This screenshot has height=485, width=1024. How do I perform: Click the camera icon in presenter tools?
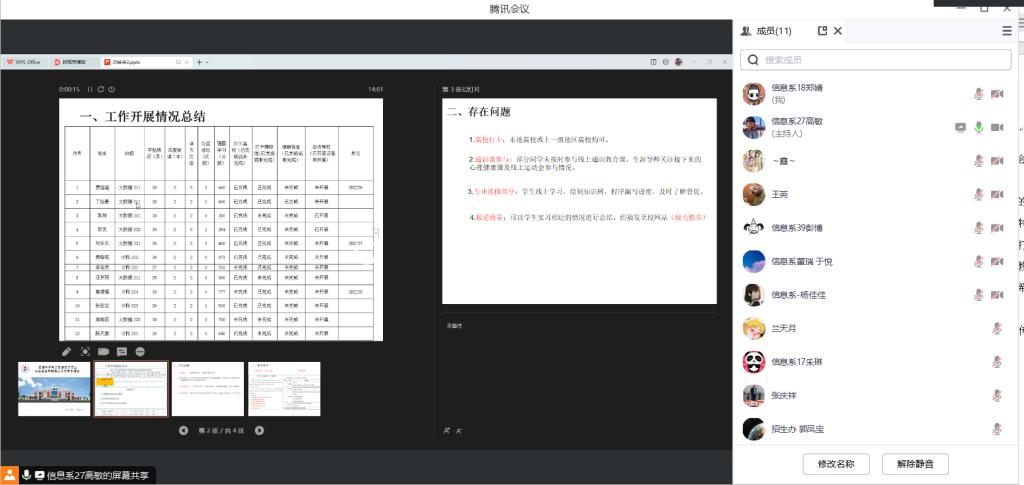click(x=103, y=352)
